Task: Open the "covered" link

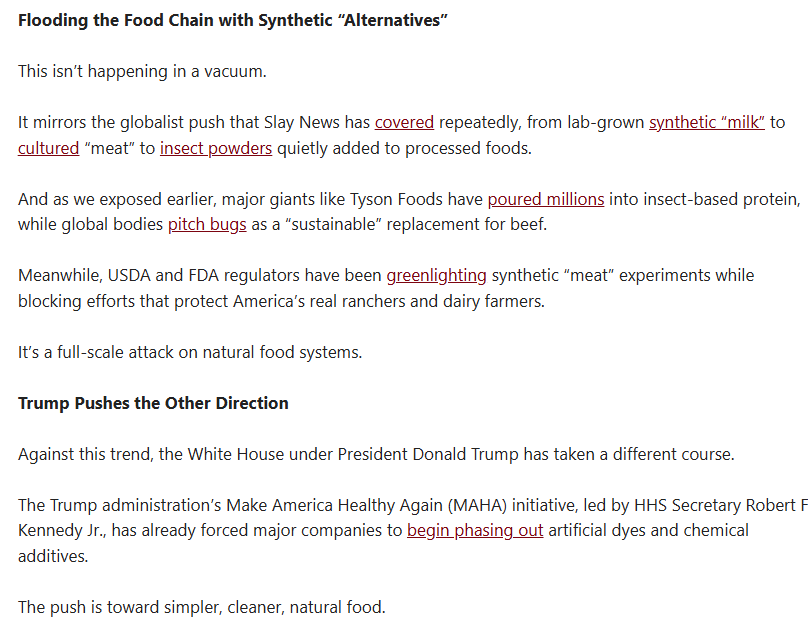Action: [404, 122]
